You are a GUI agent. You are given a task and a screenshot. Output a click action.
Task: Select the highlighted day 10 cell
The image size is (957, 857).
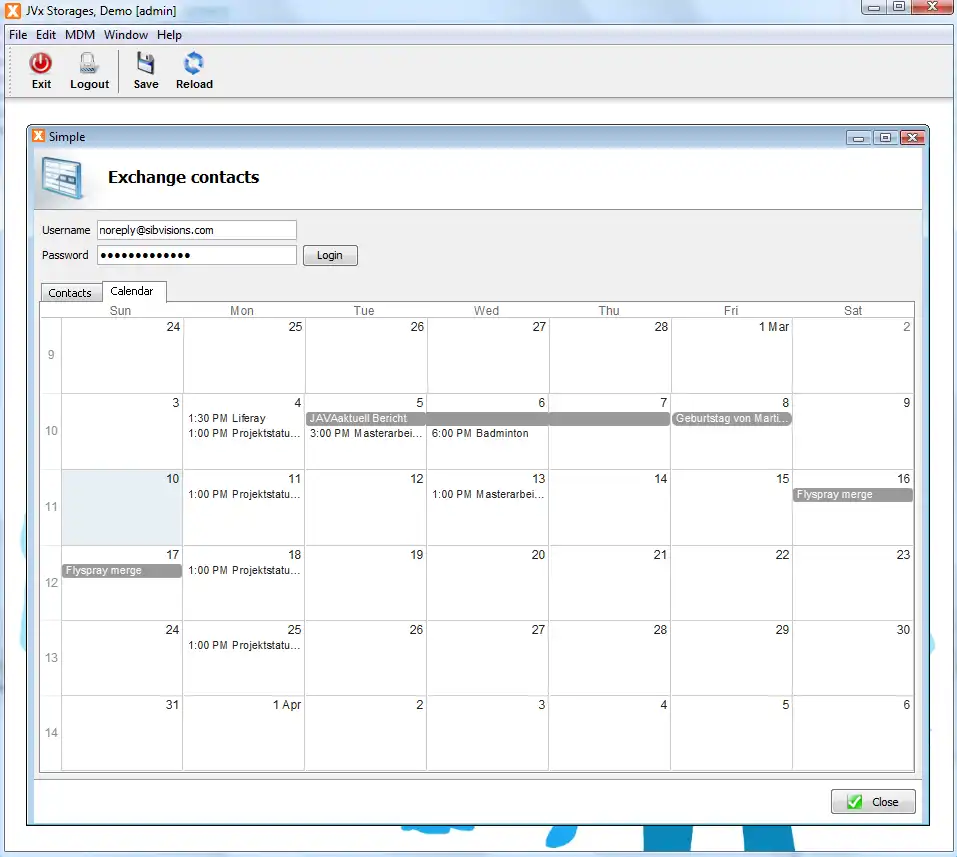(x=121, y=507)
